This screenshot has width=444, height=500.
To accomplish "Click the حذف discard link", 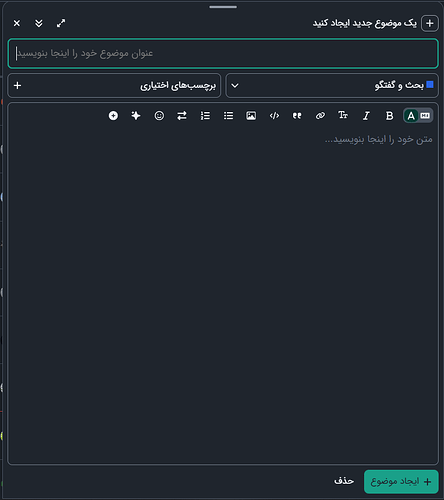I will pos(344,481).
